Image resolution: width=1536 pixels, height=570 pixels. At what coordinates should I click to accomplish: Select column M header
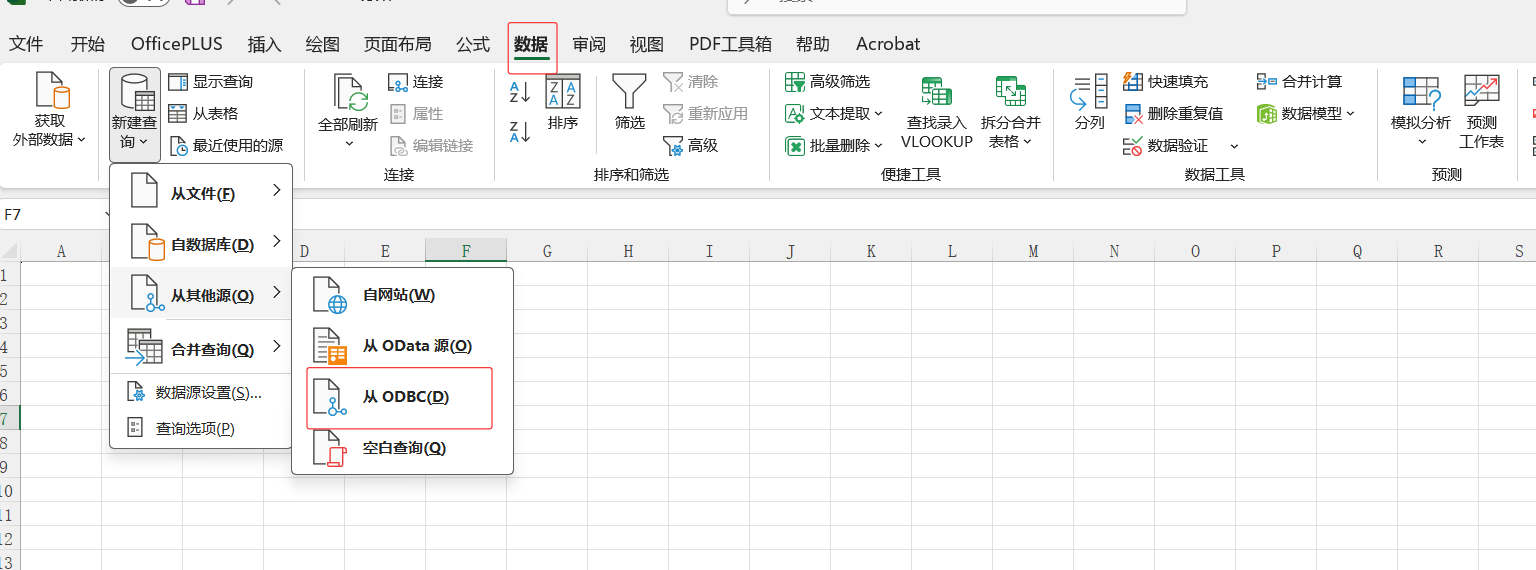[x=1033, y=251]
